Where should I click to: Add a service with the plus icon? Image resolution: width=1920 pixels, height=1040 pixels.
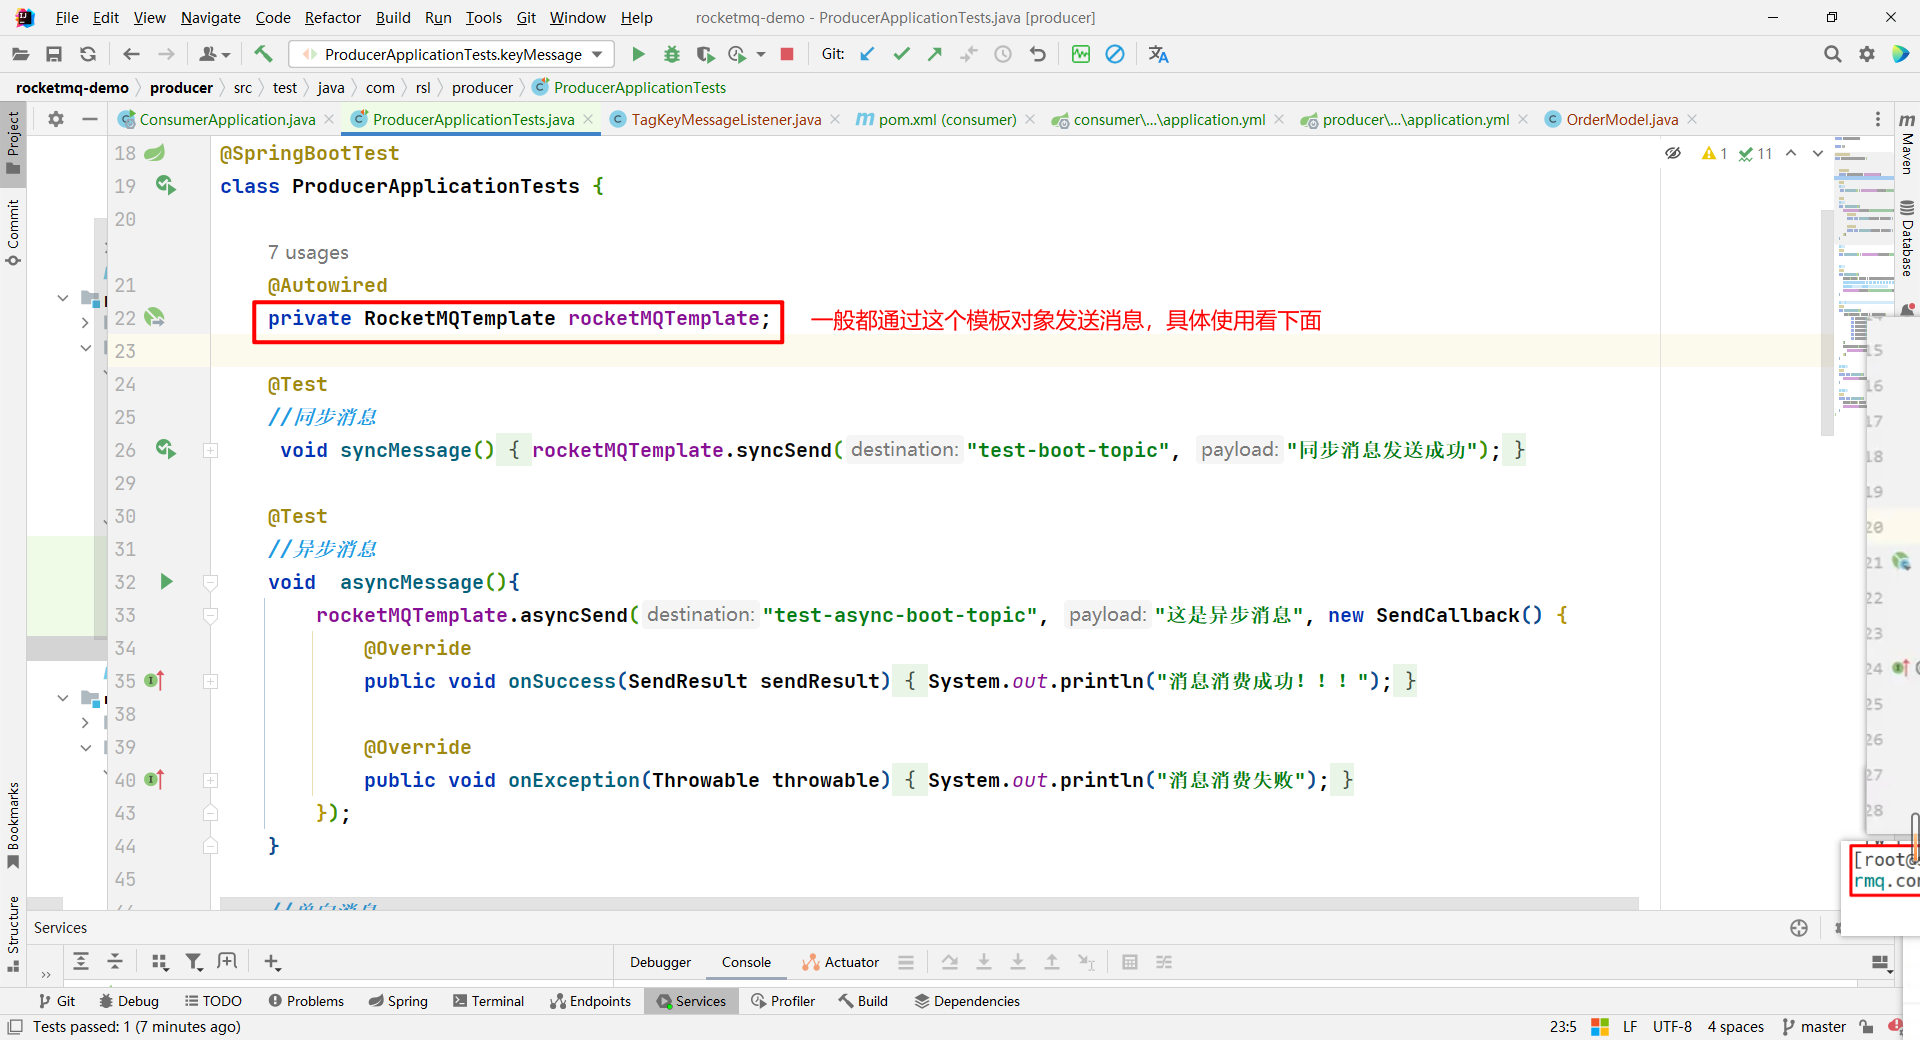pyautogui.click(x=272, y=961)
